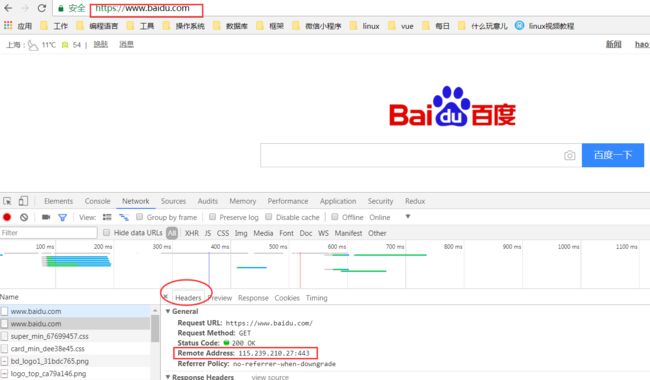This screenshot has height=380, width=650.
Task: Click the Baidu logo
Action: [x=452, y=106]
